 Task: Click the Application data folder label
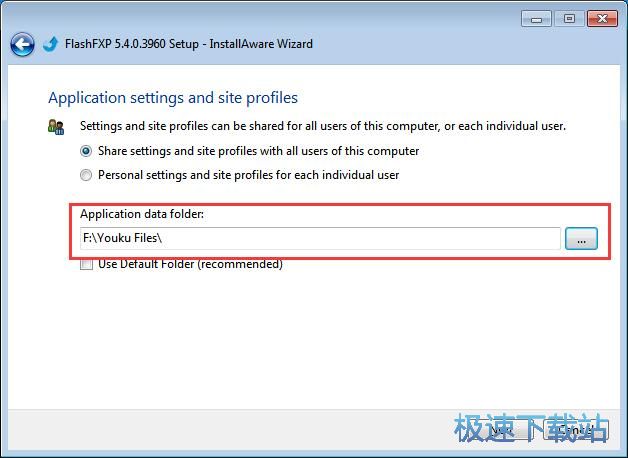click(142, 214)
